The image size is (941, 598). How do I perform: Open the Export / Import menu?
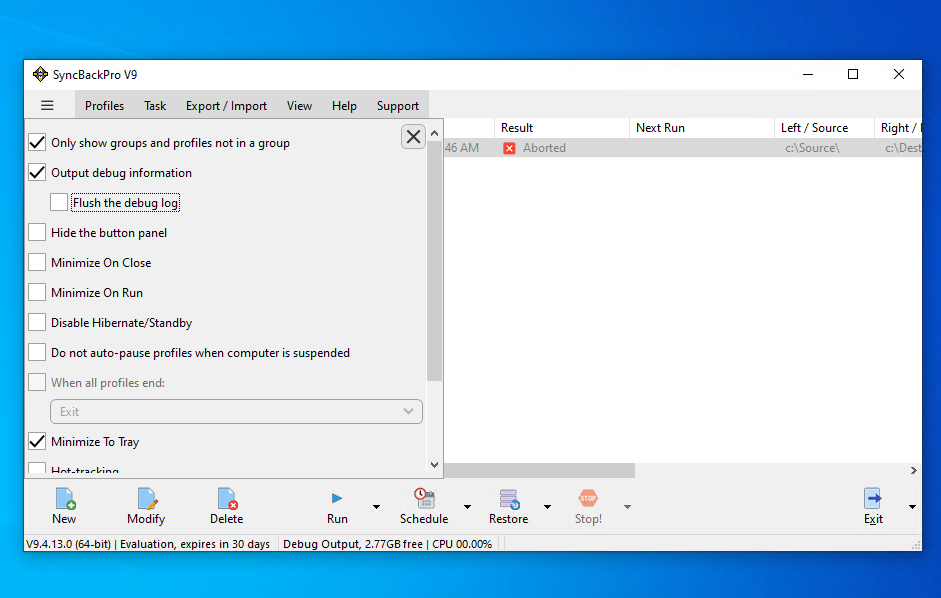click(226, 106)
